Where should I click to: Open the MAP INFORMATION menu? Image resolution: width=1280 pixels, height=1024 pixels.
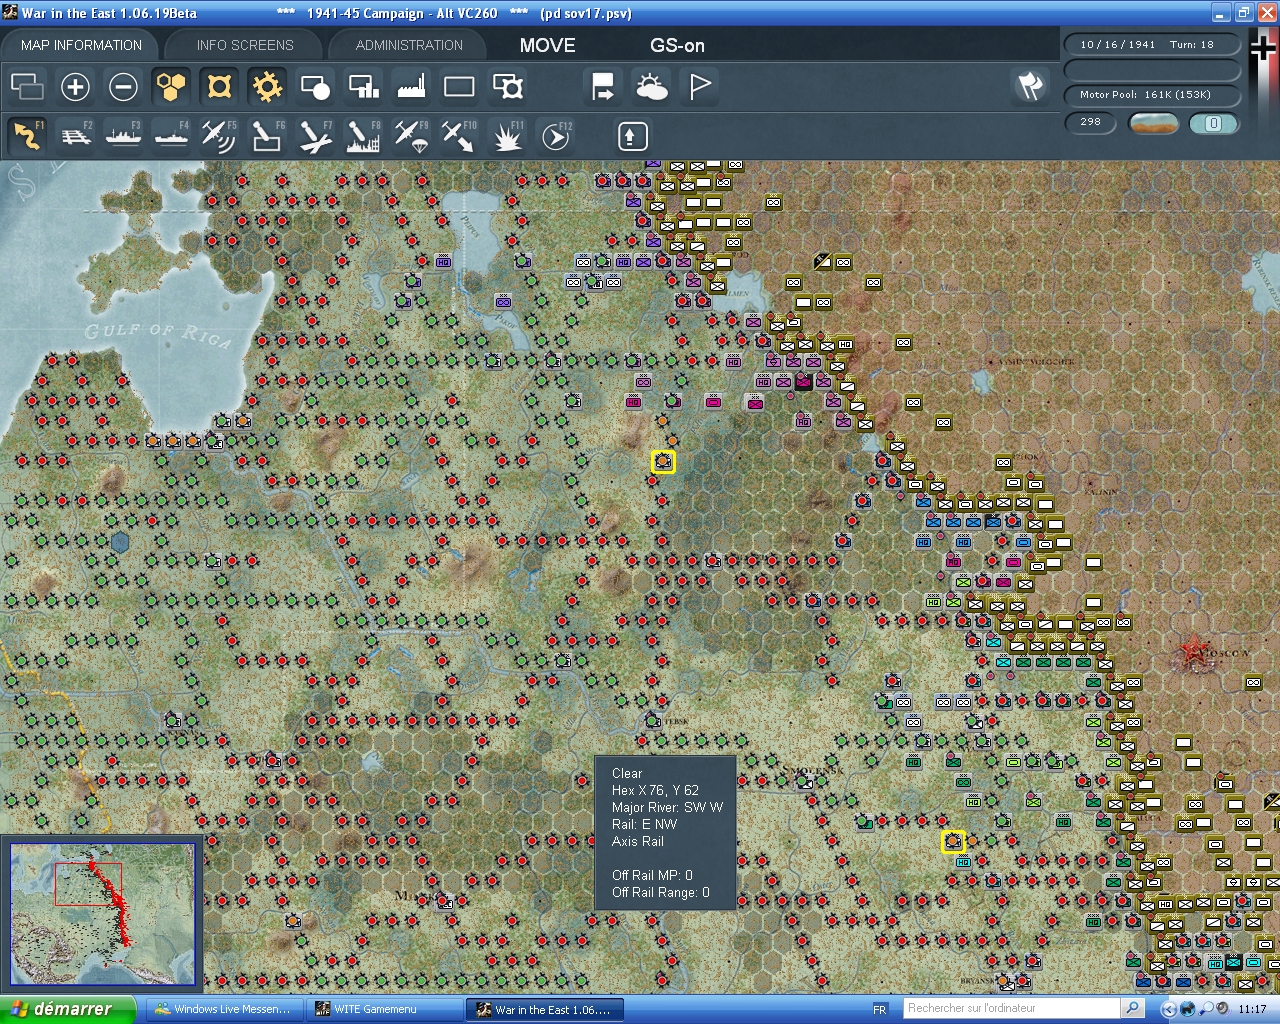(80, 44)
